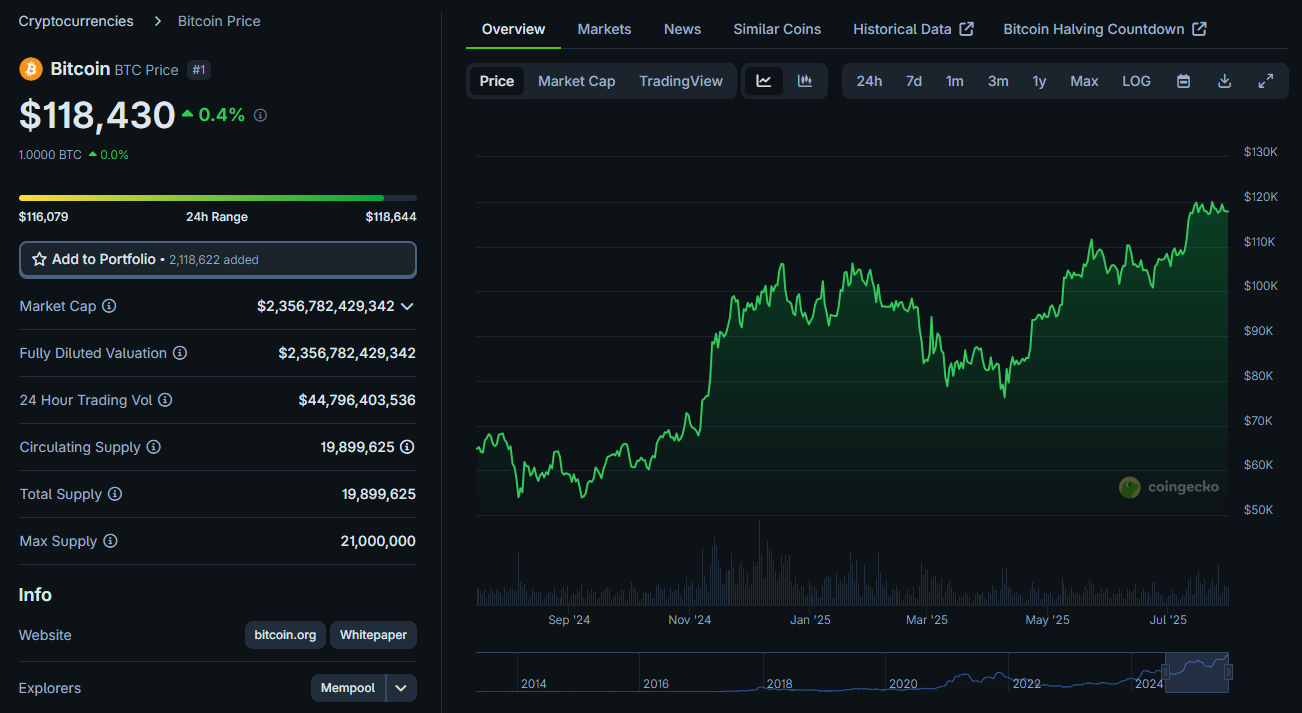Switch to candlestick chart view icon
Viewport: 1302px width, 713px height.
pyautogui.click(x=805, y=81)
